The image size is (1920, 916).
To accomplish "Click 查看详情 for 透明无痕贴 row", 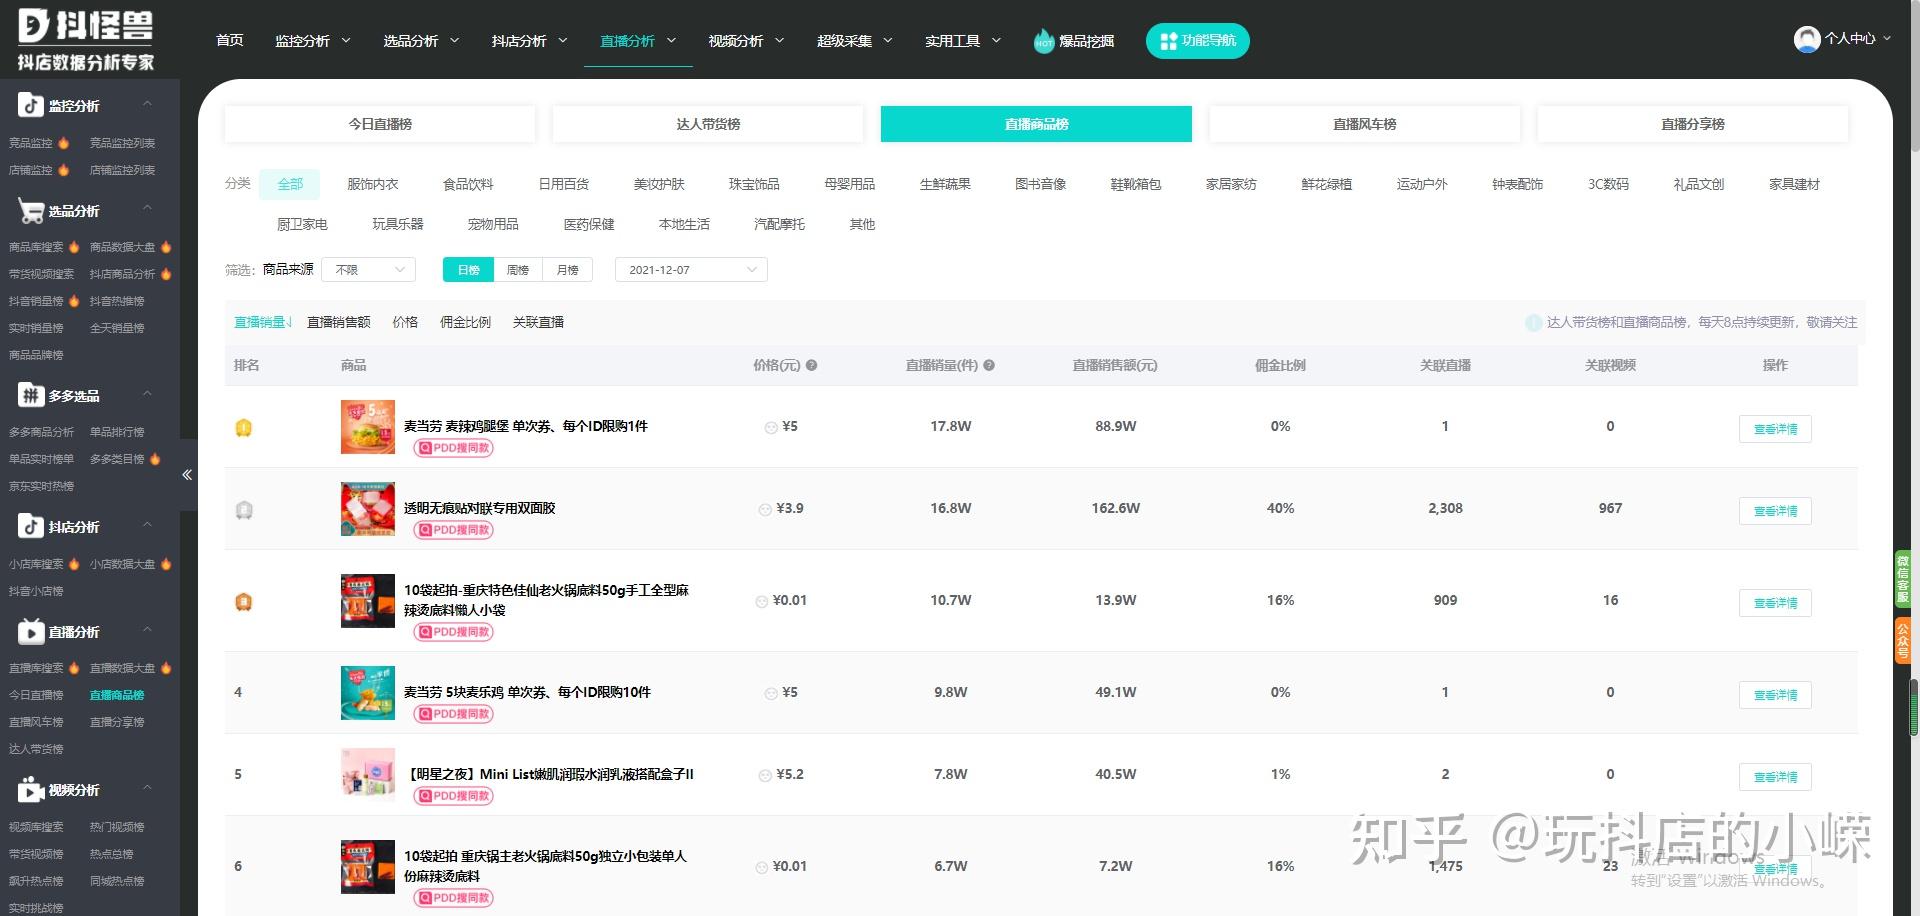I will [x=1775, y=511].
